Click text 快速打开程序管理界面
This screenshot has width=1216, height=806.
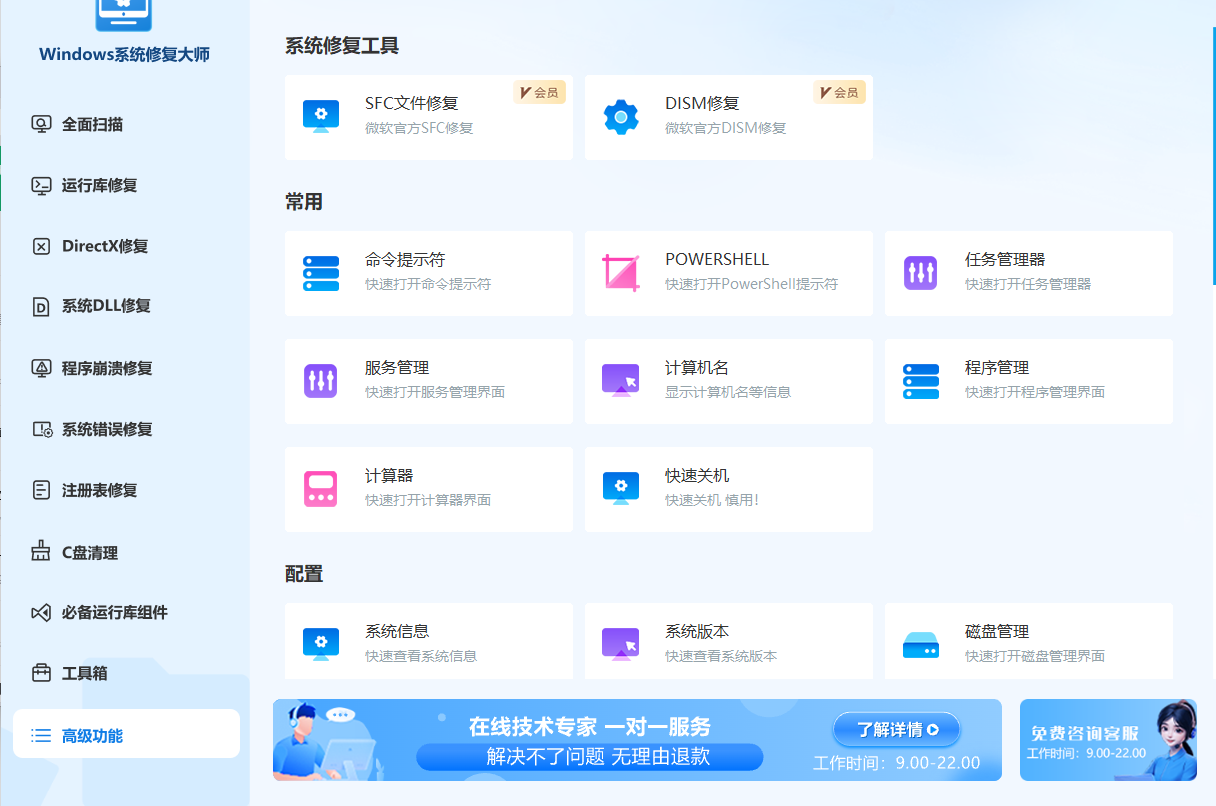(1035, 392)
